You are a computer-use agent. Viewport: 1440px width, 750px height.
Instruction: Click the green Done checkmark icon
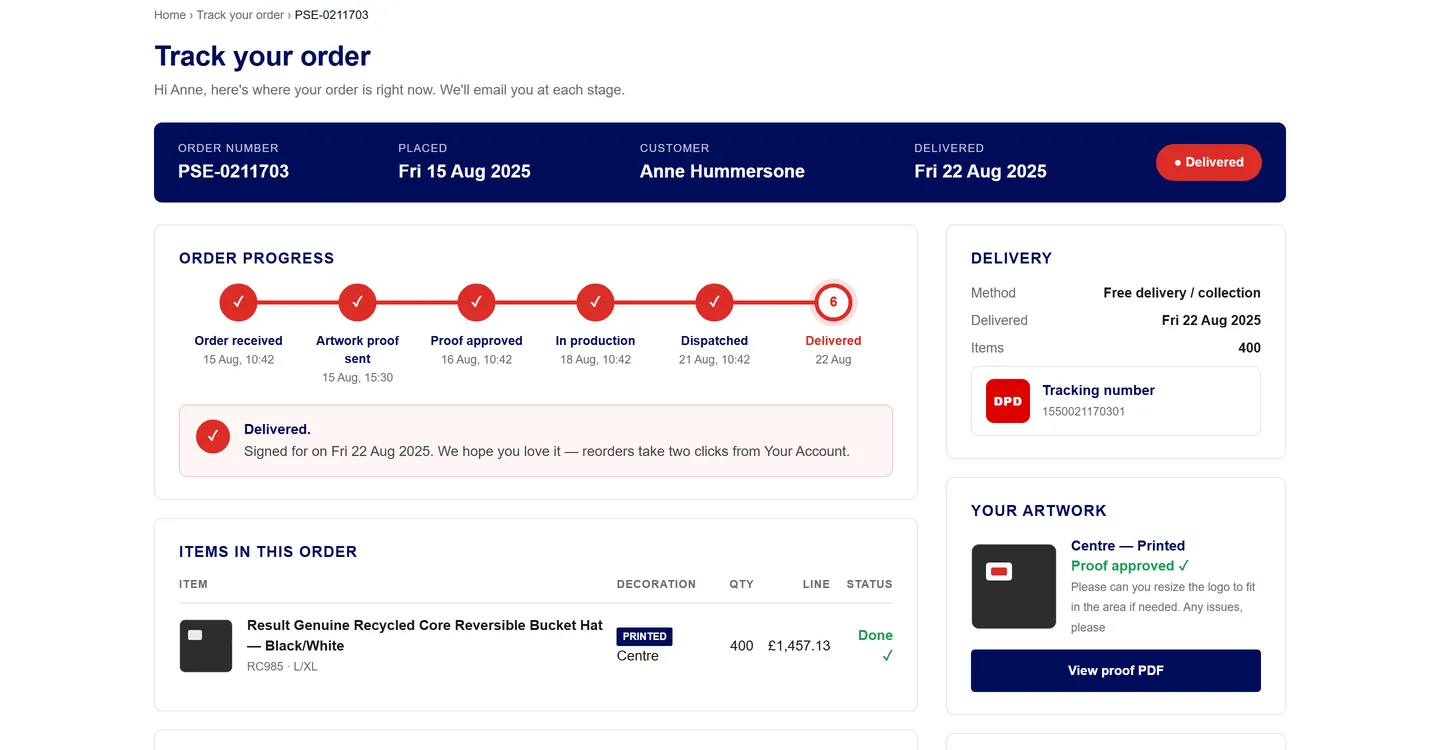pos(887,656)
